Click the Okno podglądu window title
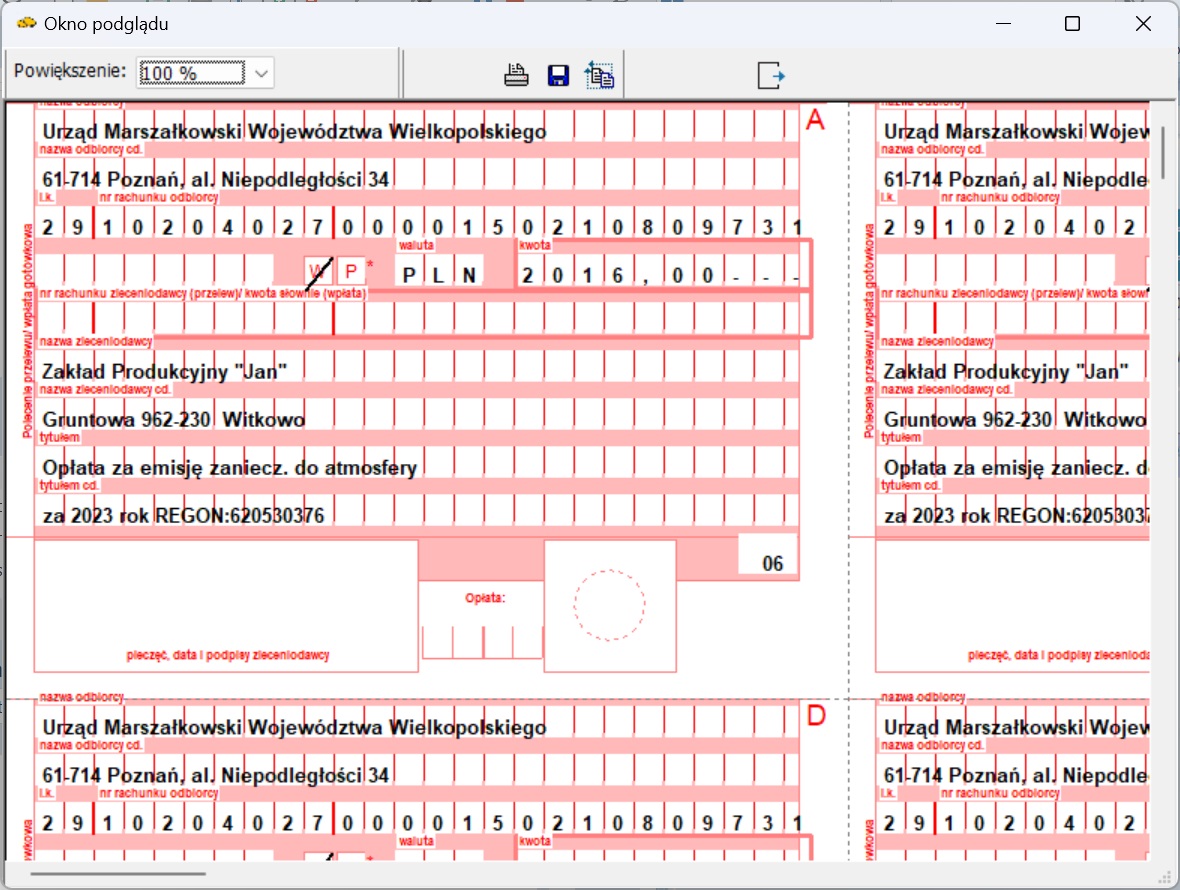This screenshot has height=890, width=1180. point(106,24)
